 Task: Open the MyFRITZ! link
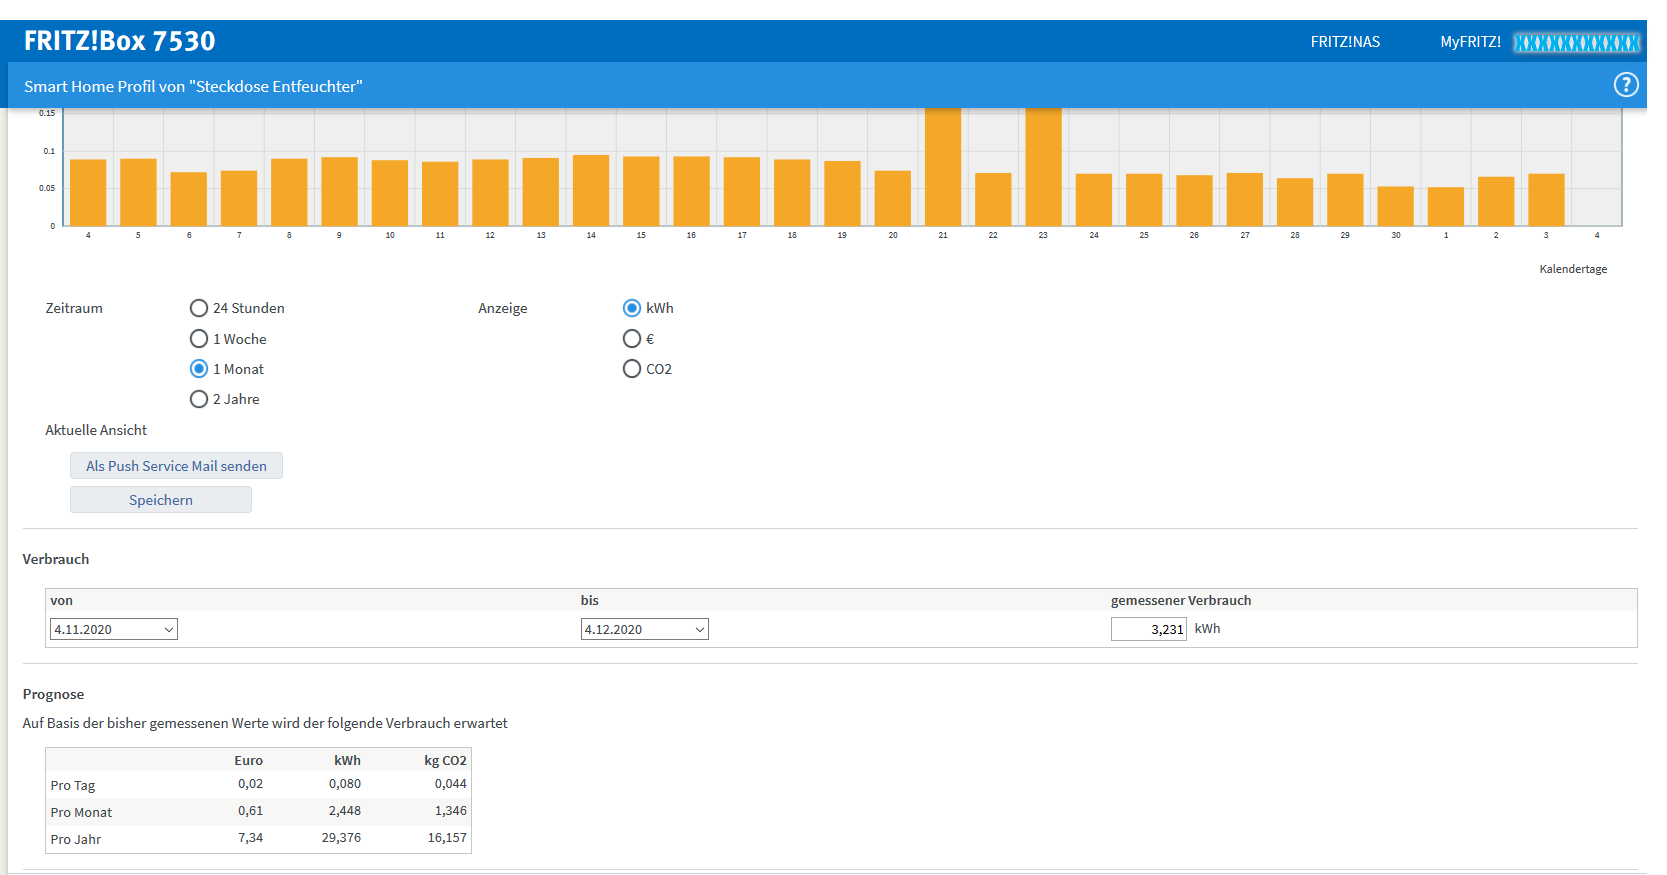tap(1470, 42)
